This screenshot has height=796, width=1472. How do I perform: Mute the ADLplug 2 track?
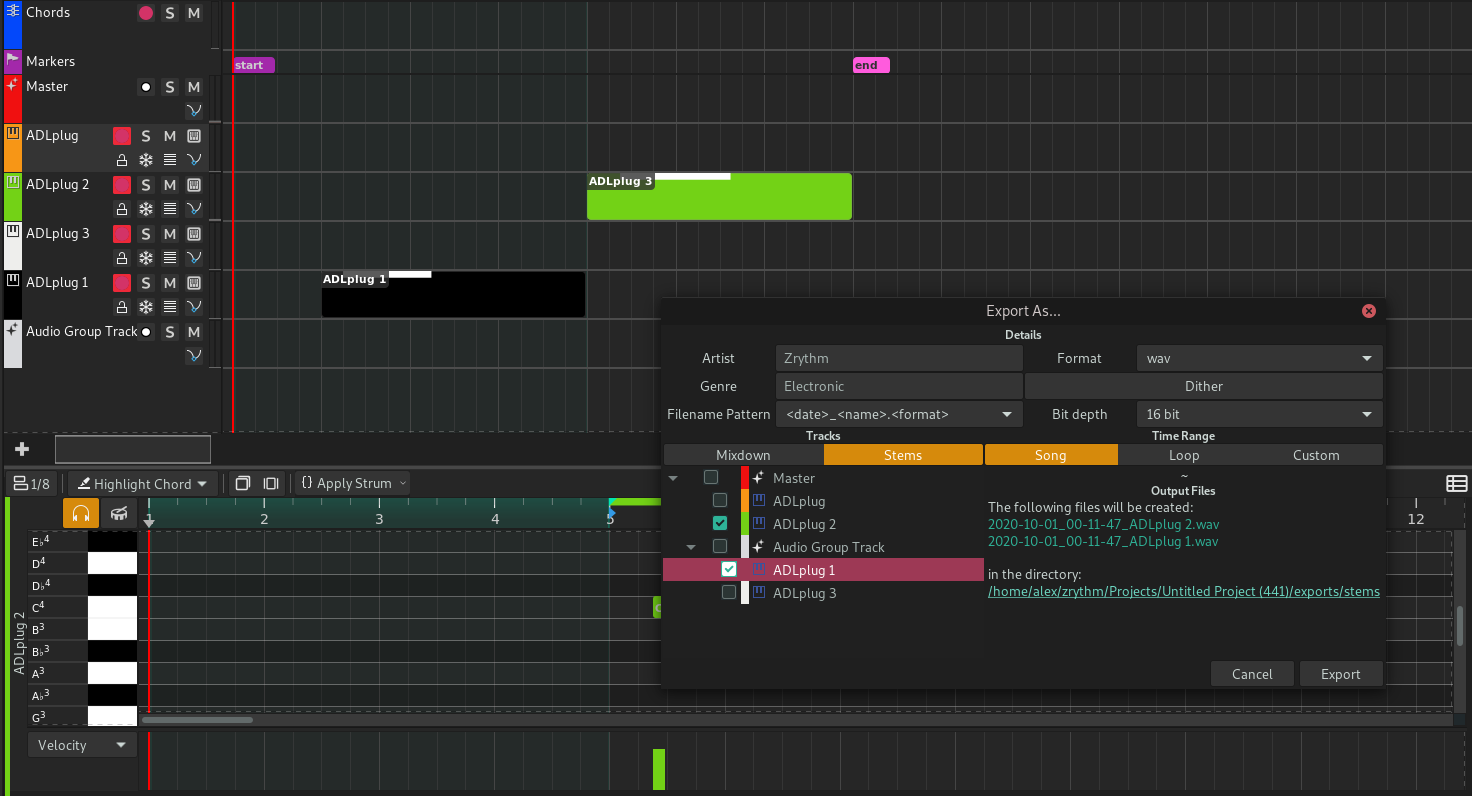170,185
